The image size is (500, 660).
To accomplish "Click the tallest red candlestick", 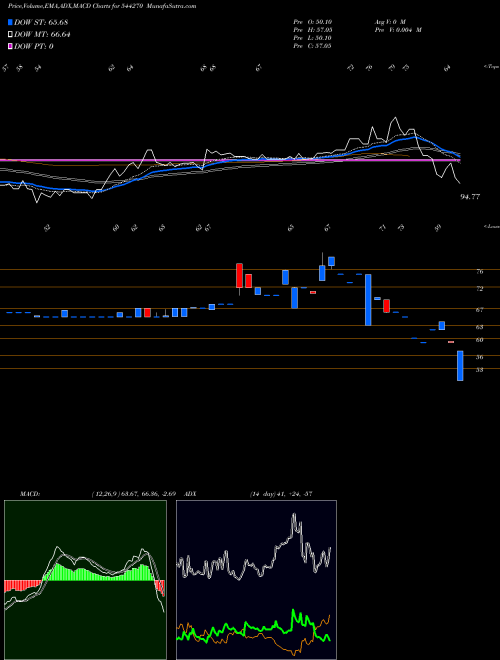I will click(x=239, y=276).
